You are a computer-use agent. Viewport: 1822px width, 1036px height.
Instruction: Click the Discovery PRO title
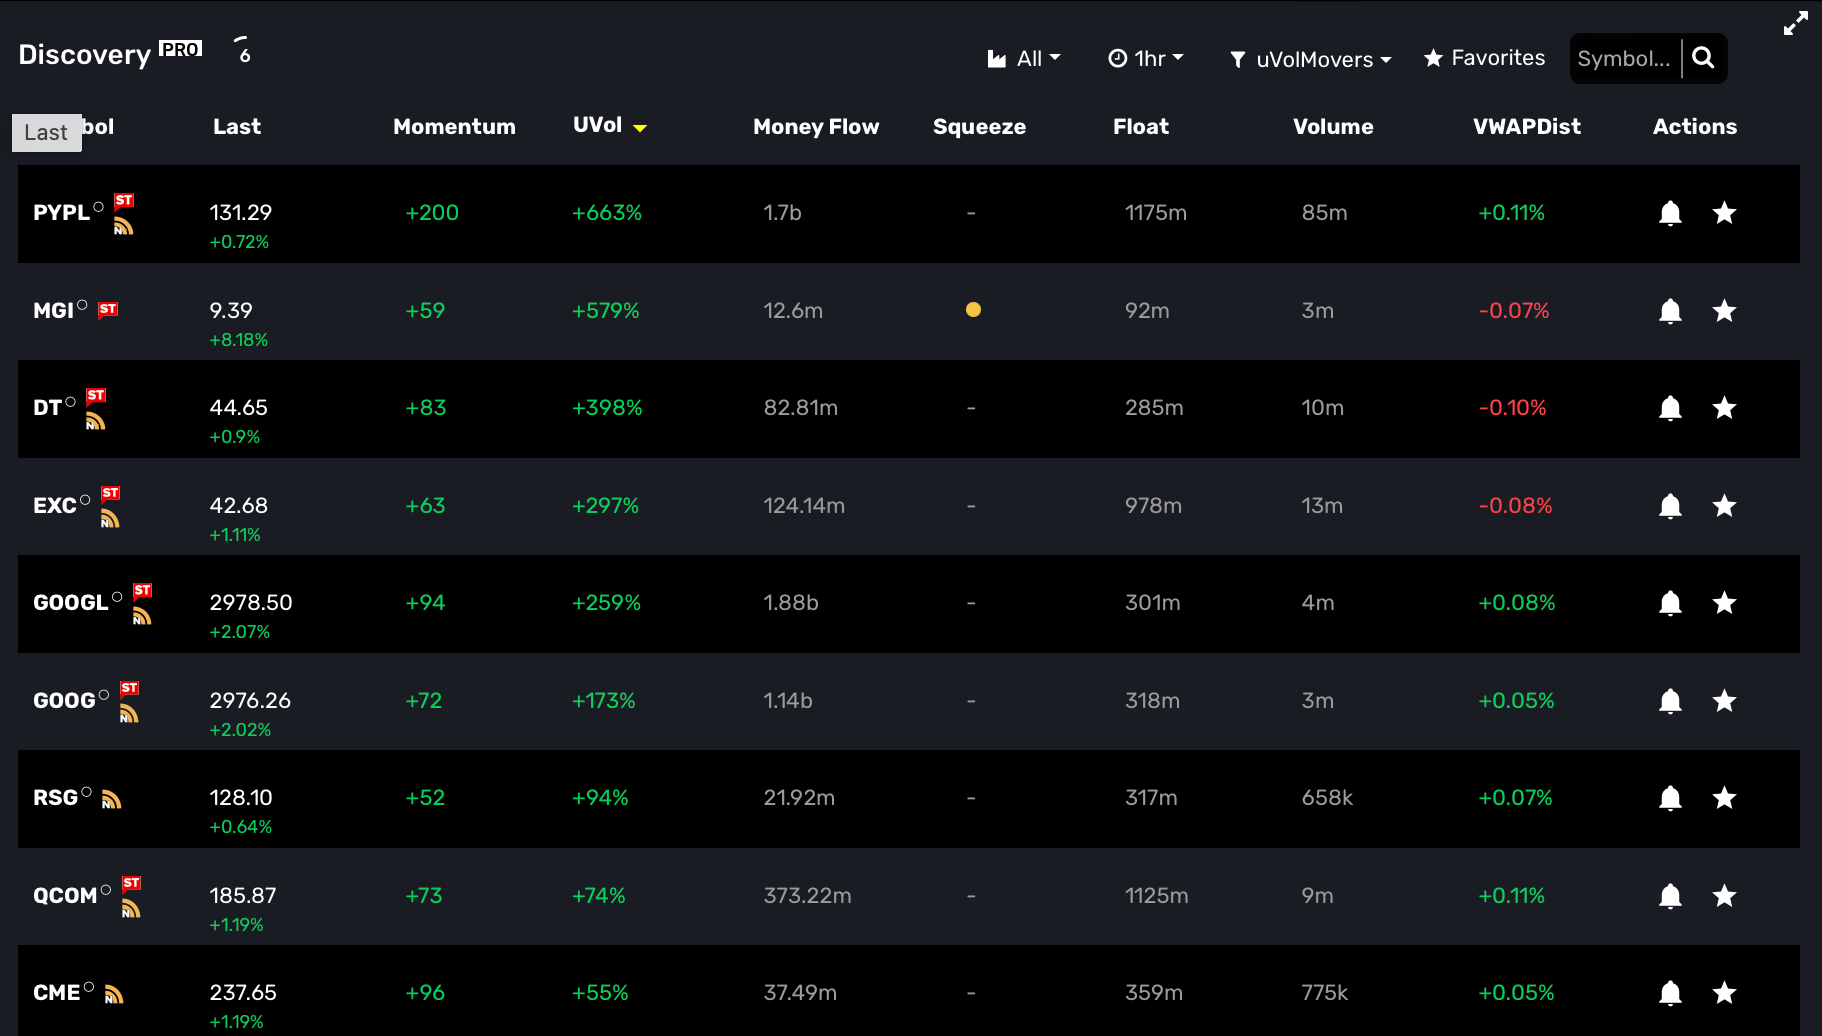pyautogui.click(x=110, y=54)
